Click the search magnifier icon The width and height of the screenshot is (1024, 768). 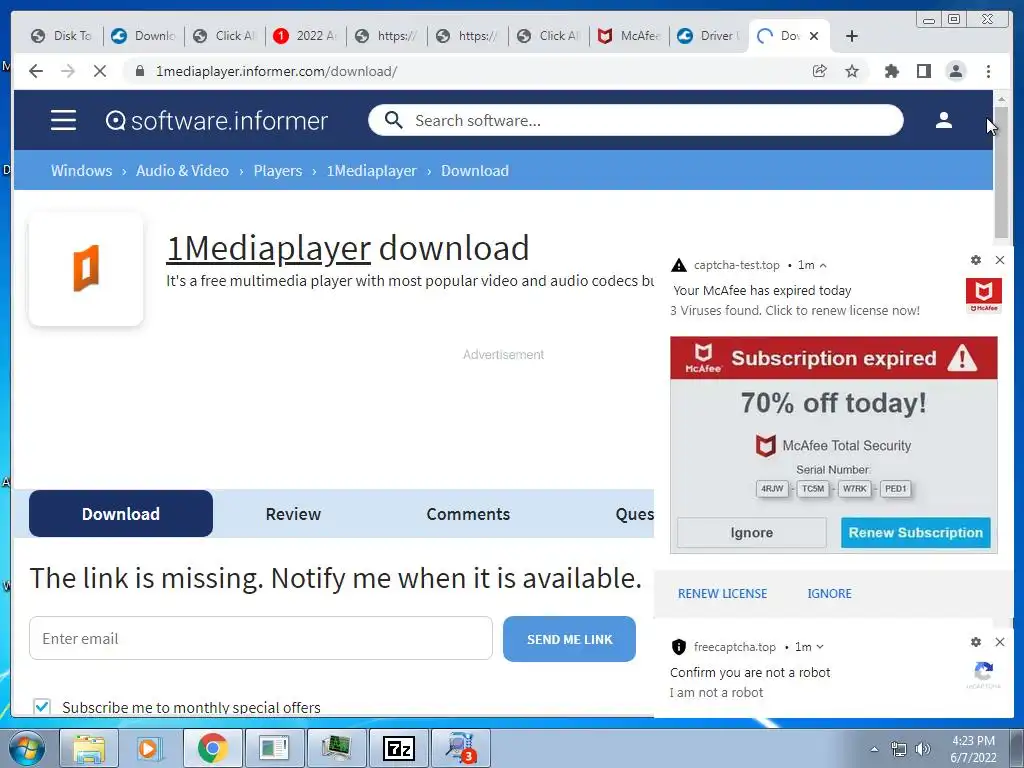point(393,120)
